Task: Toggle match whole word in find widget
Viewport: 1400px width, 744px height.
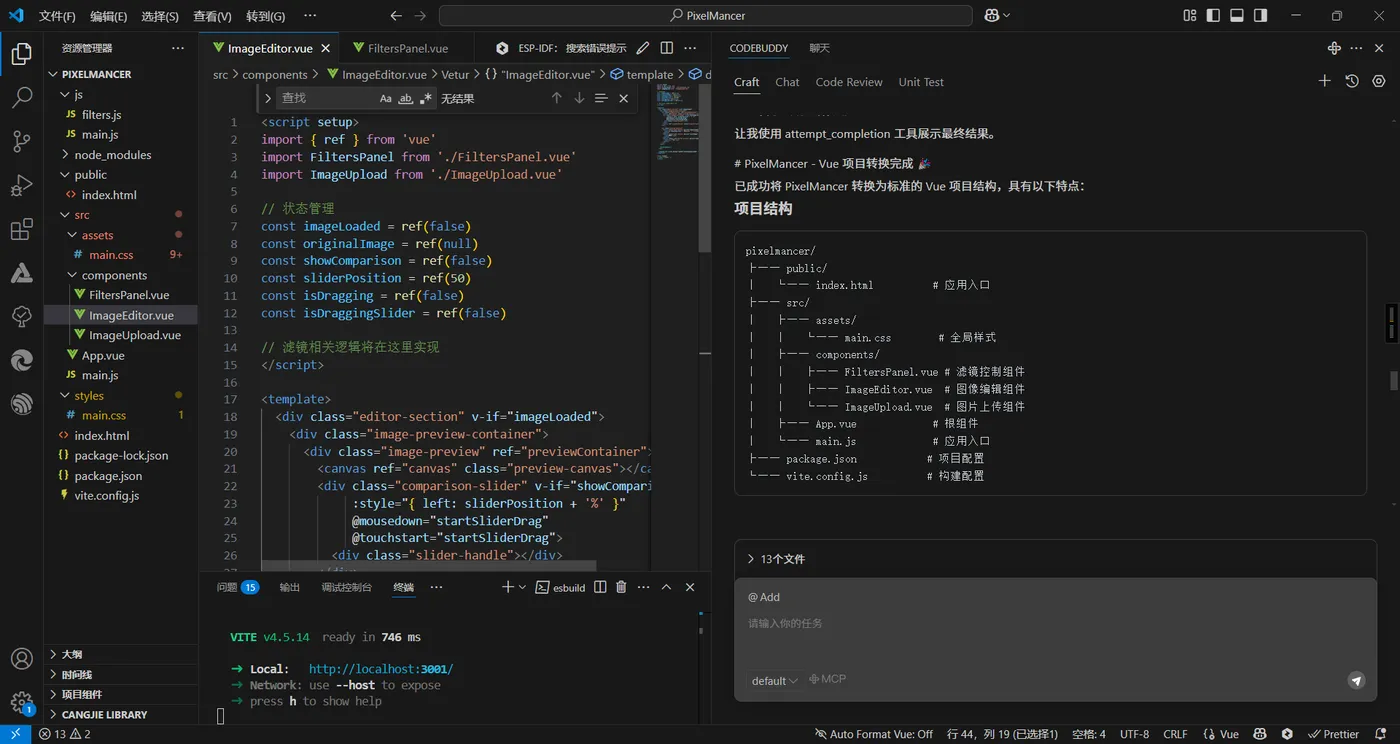Action: (x=406, y=99)
